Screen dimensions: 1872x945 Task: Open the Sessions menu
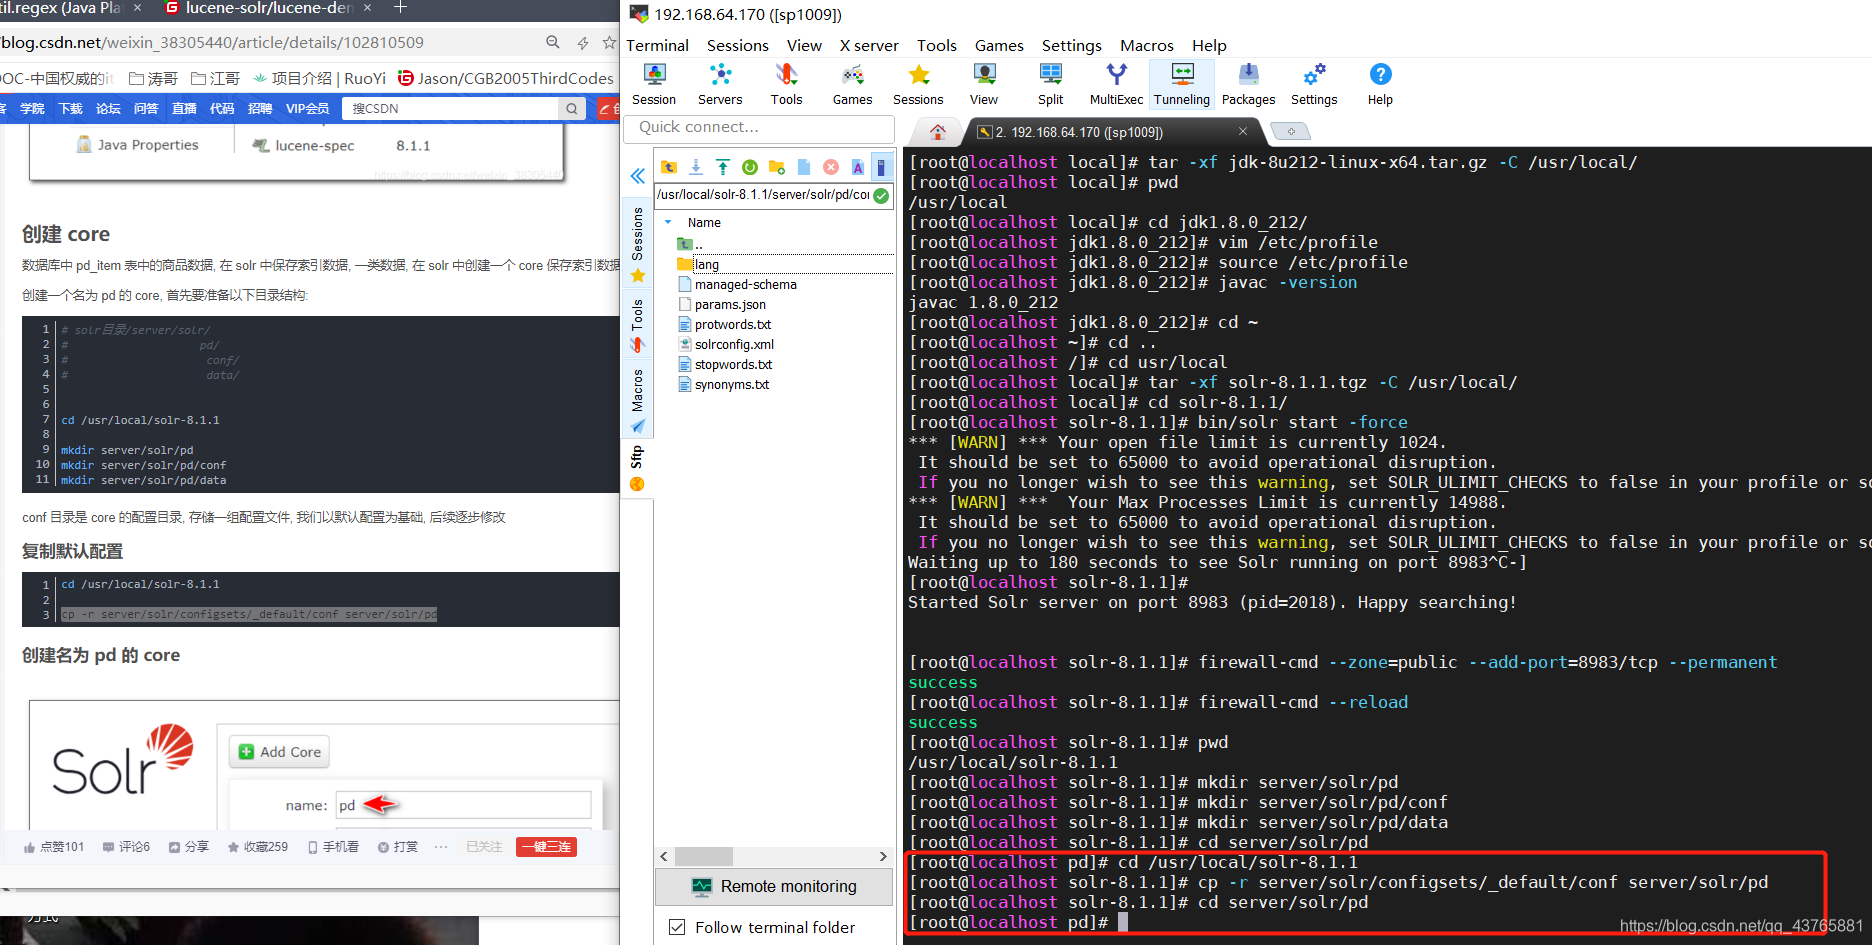click(738, 45)
